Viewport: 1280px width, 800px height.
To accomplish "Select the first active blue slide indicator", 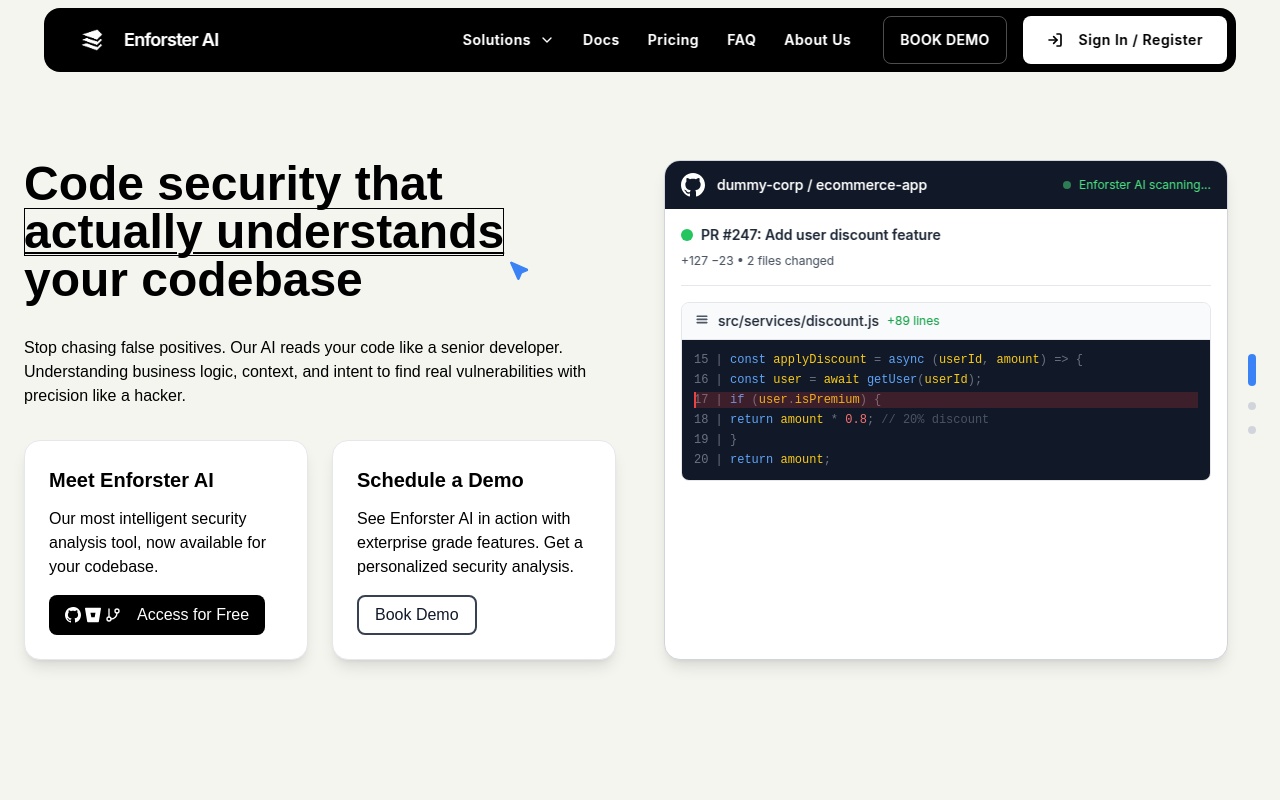I will click(x=1252, y=370).
